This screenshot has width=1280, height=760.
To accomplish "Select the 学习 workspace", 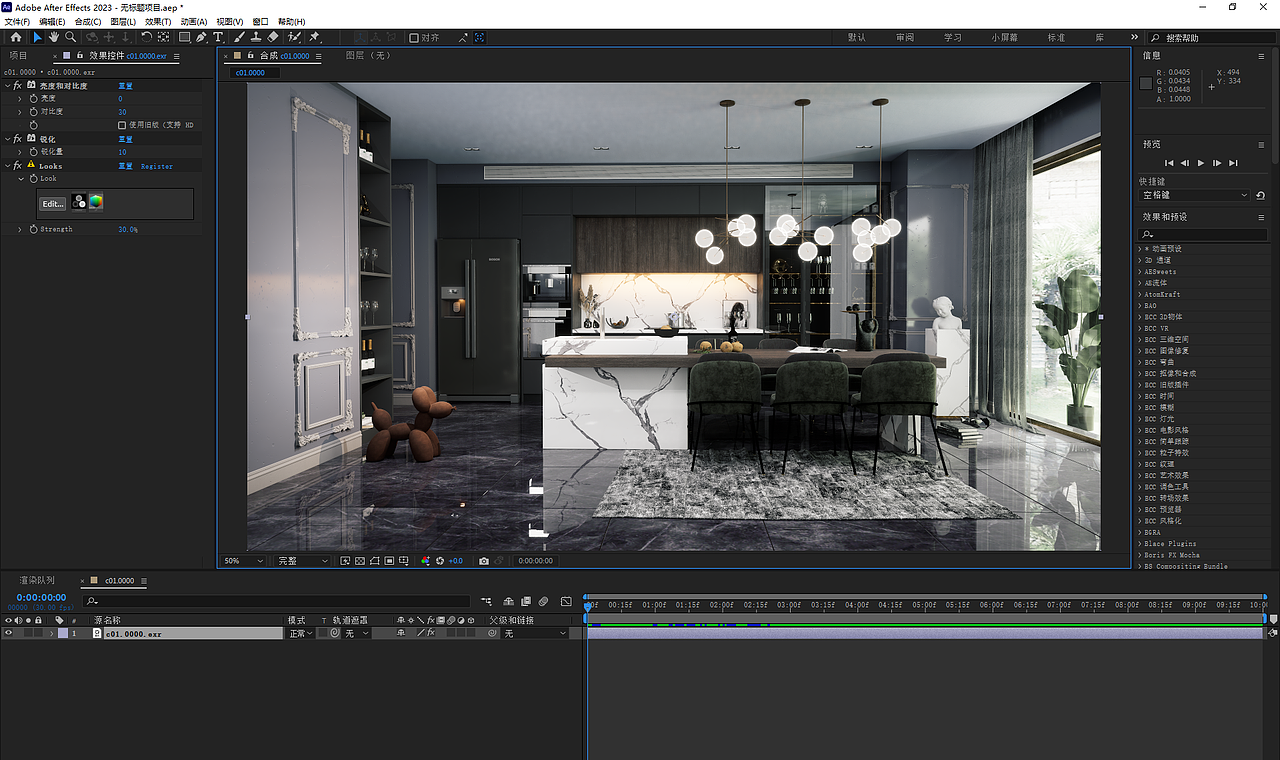I will coord(952,37).
